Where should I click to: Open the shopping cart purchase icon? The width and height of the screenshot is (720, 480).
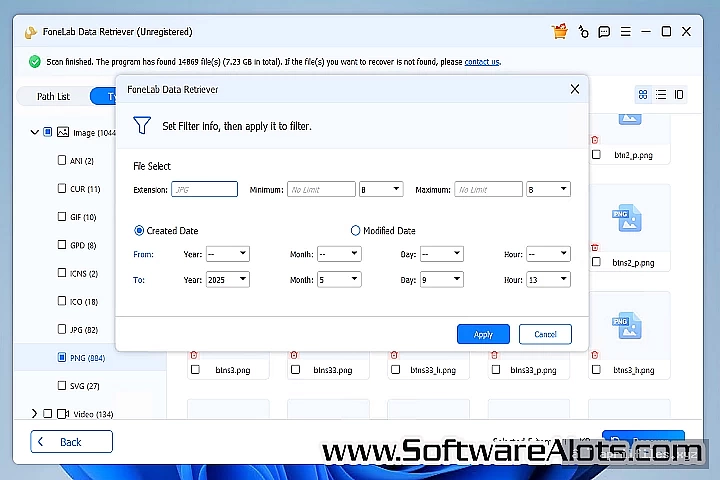[x=560, y=31]
